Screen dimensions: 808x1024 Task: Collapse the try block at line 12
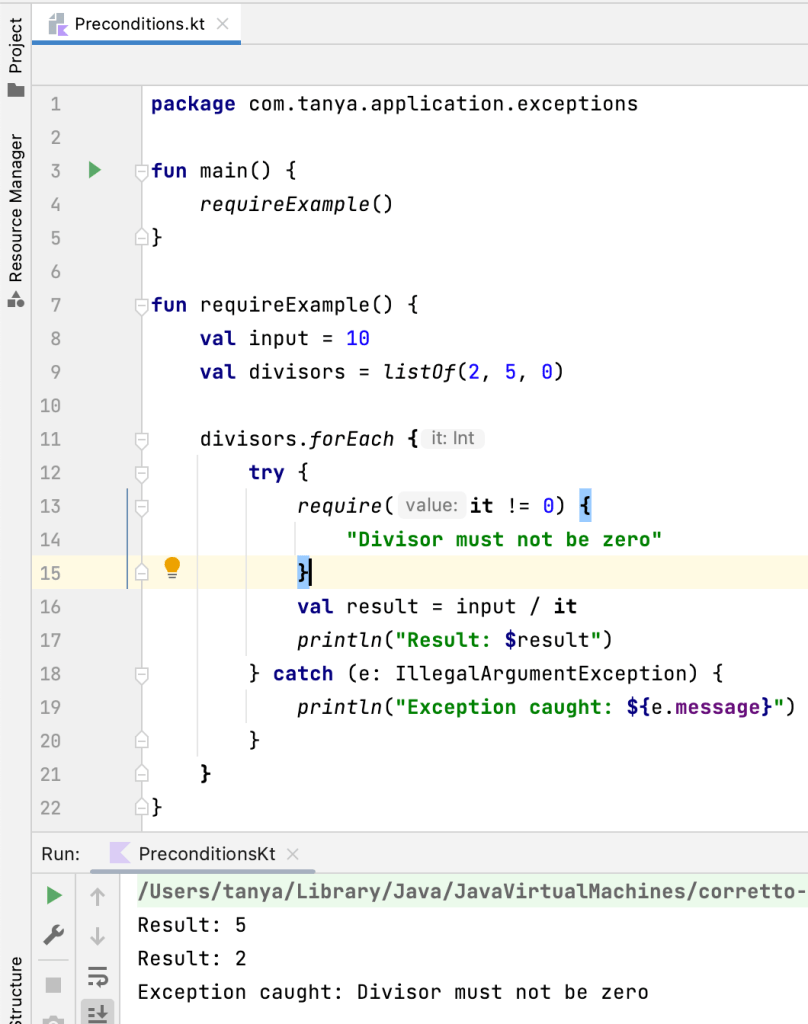142,473
